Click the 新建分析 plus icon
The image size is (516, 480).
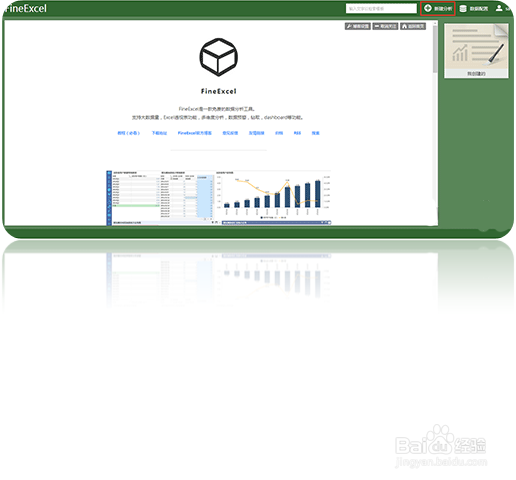point(428,8)
